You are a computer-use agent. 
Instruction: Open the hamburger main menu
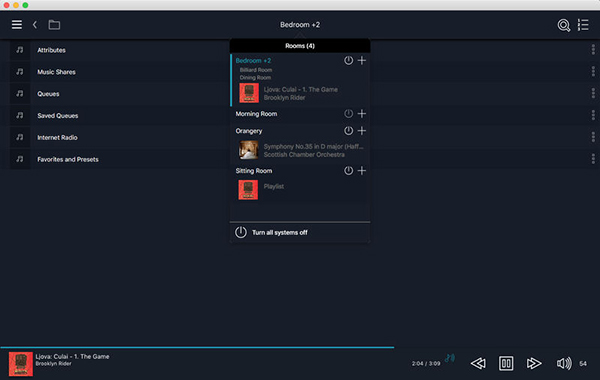coord(16,25)
